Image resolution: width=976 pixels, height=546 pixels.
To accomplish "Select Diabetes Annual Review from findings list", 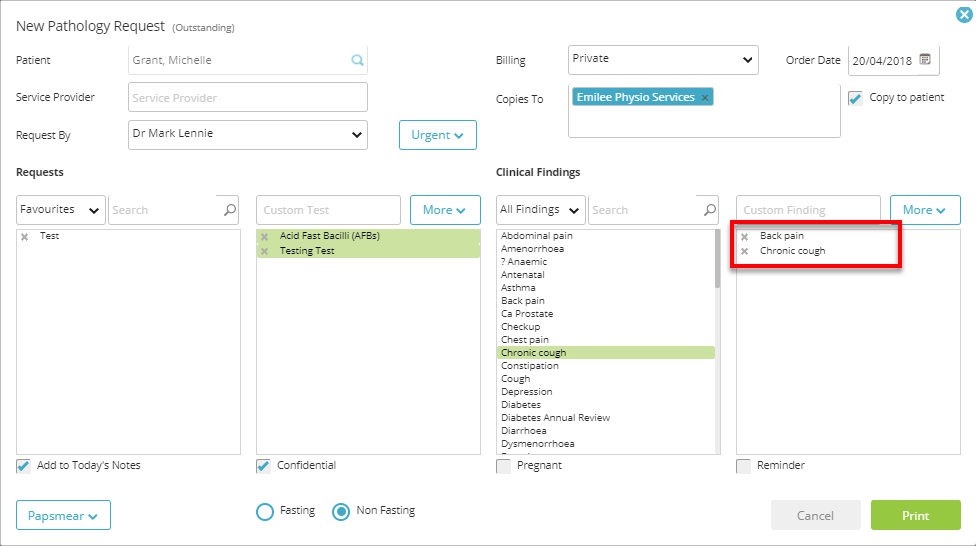I will tap(555, 418).
